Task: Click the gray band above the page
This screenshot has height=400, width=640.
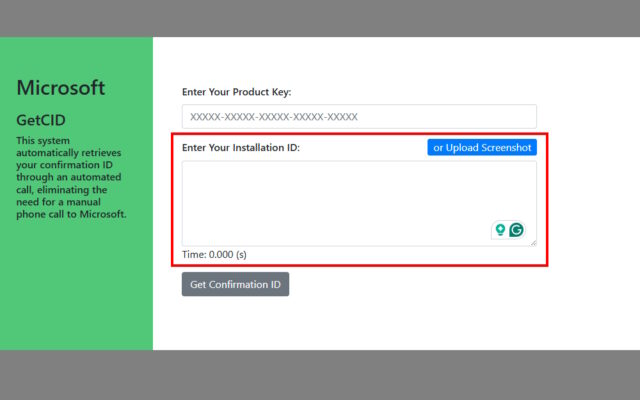Action: click(320, 18)
